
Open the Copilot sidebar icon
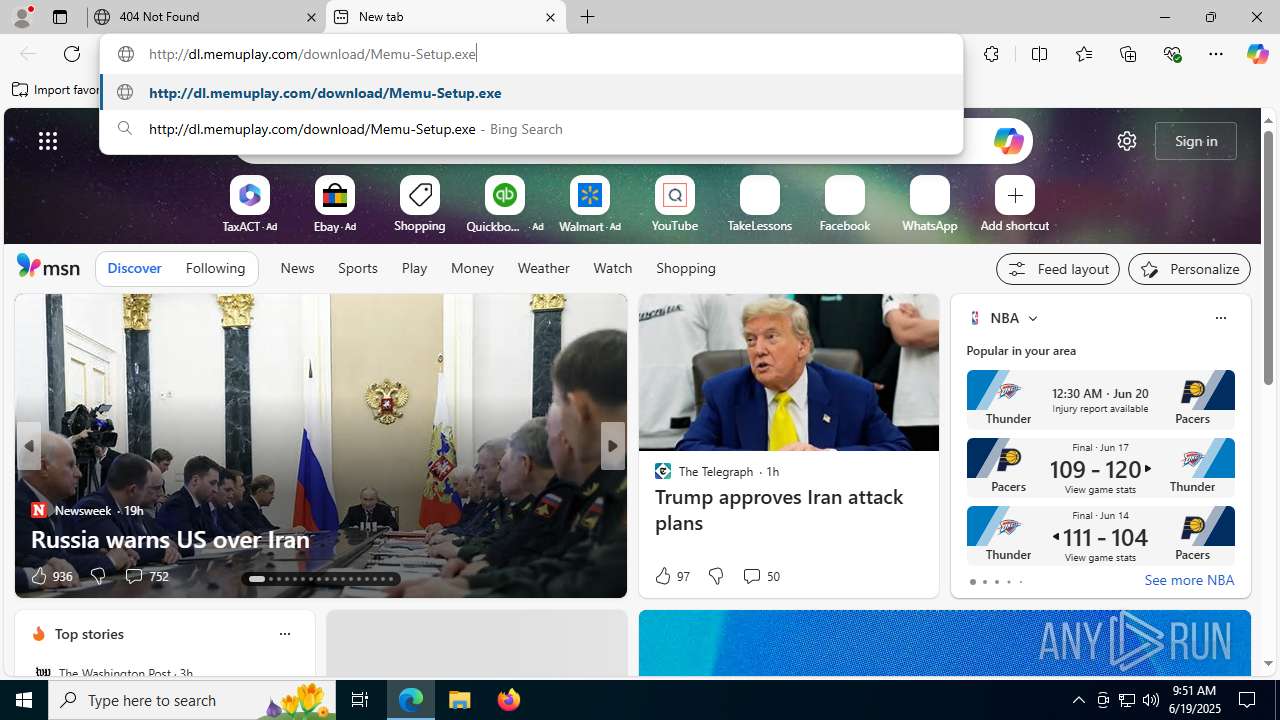[1257, 54]
